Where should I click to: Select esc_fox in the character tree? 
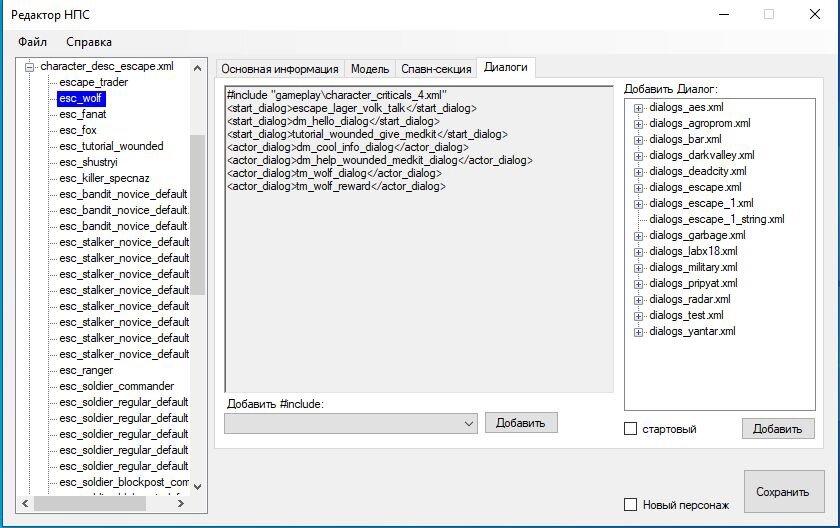(x=78, y=130)
